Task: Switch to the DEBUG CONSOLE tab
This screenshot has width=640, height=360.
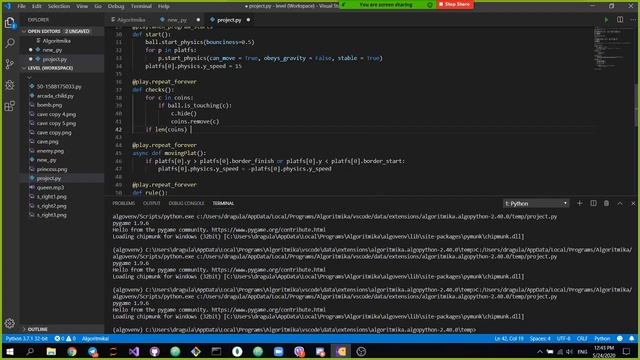Action: coord(186,203)
